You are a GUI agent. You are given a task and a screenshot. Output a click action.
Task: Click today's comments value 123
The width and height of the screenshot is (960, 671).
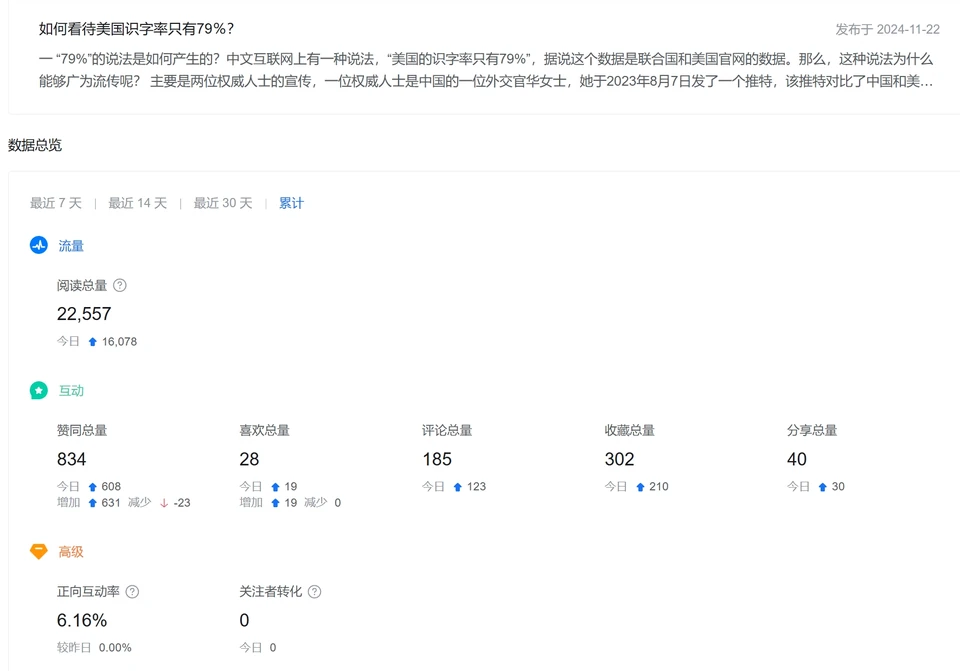pos(476,487)
